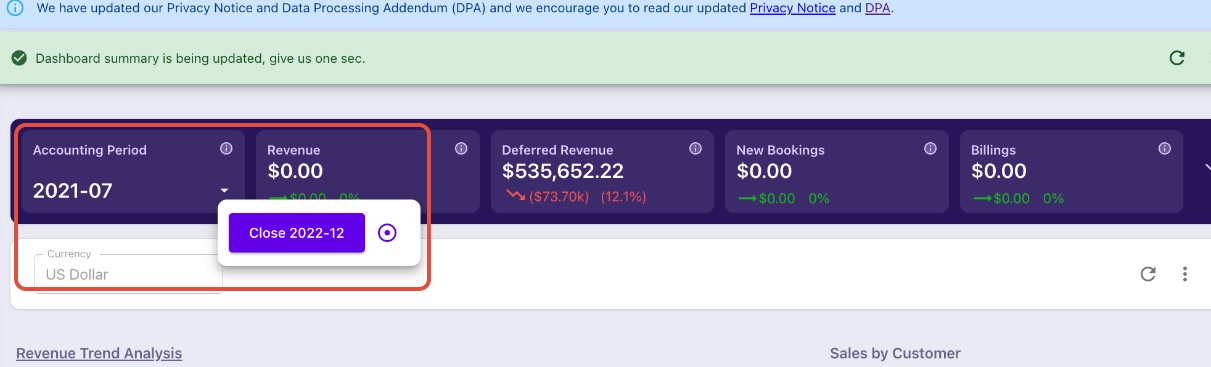Click the info icon on Accounting Period card

[226, 149]
